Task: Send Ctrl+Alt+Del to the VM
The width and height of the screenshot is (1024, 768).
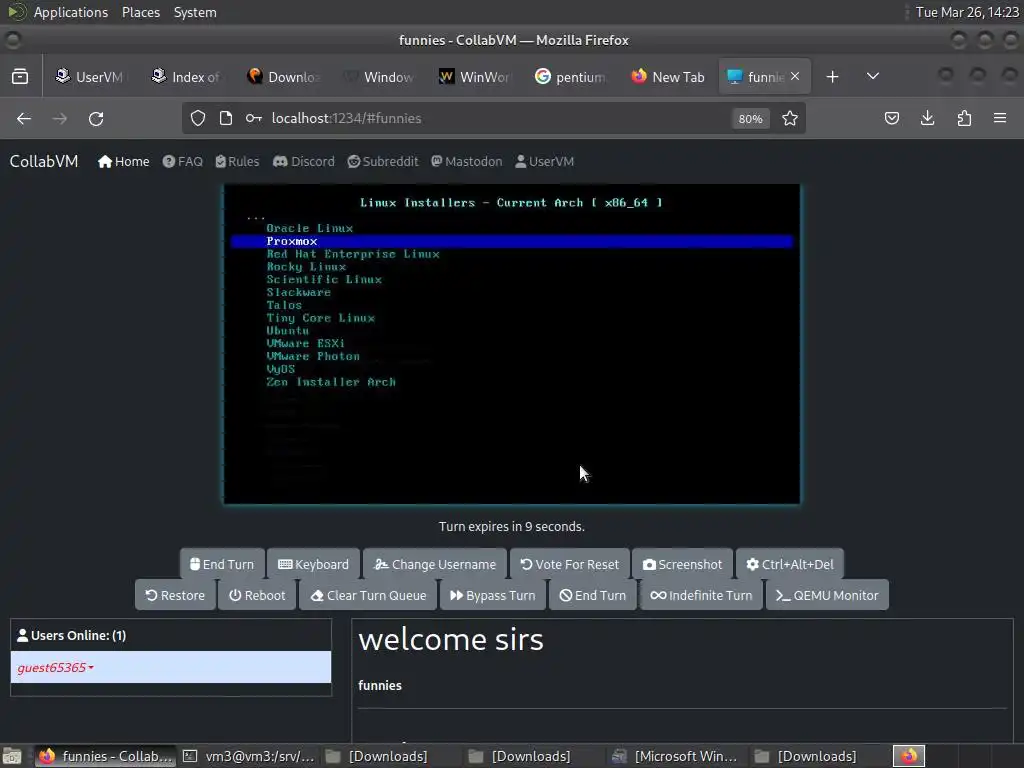Action: pos(790,564)
